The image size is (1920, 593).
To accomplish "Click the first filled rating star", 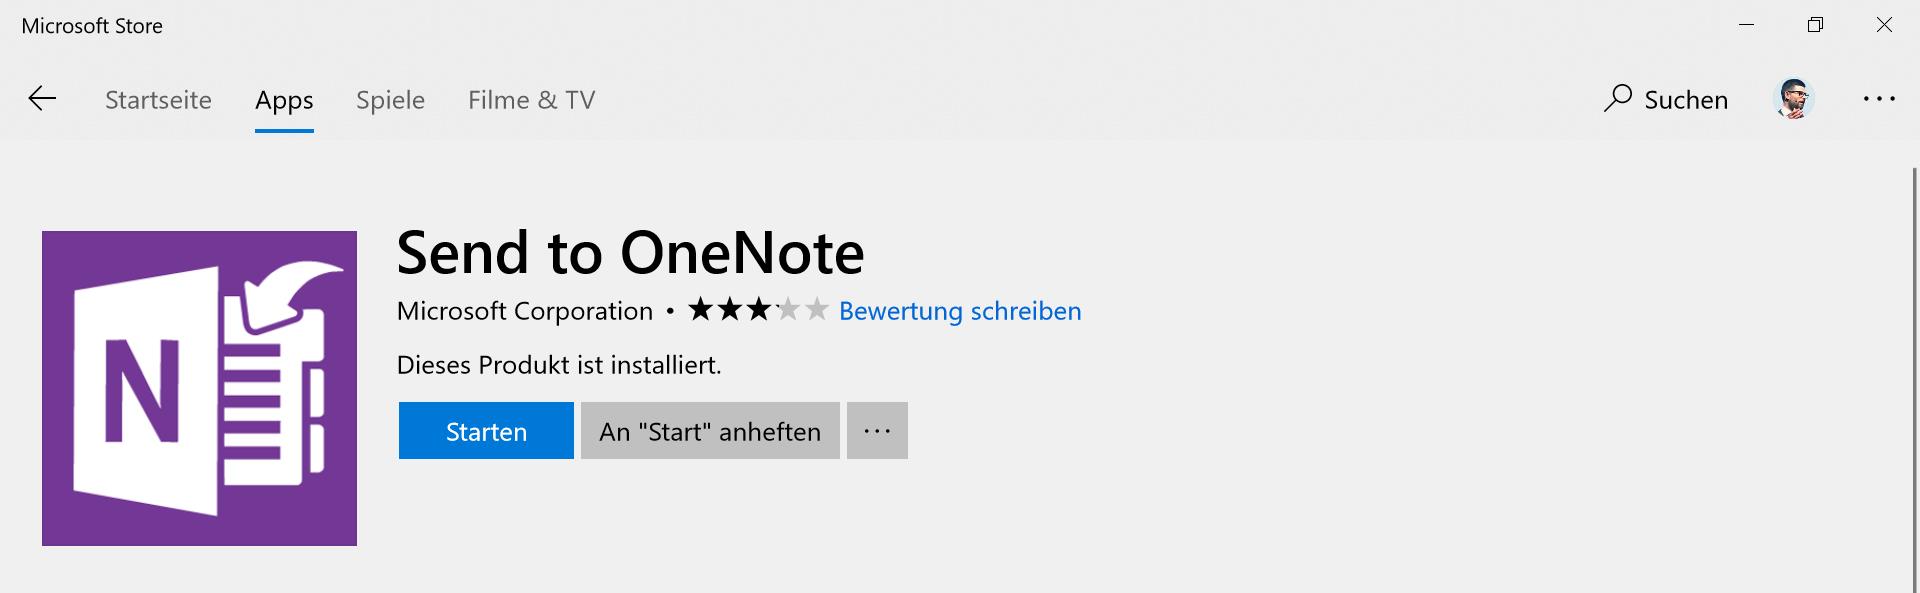I will [701, 310].
